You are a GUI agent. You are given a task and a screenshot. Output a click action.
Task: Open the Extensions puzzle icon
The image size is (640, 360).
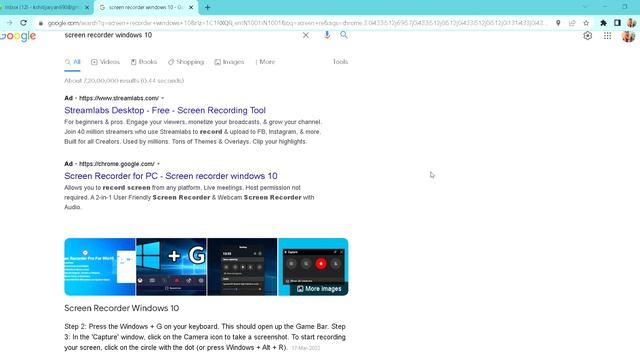point(603,23)
